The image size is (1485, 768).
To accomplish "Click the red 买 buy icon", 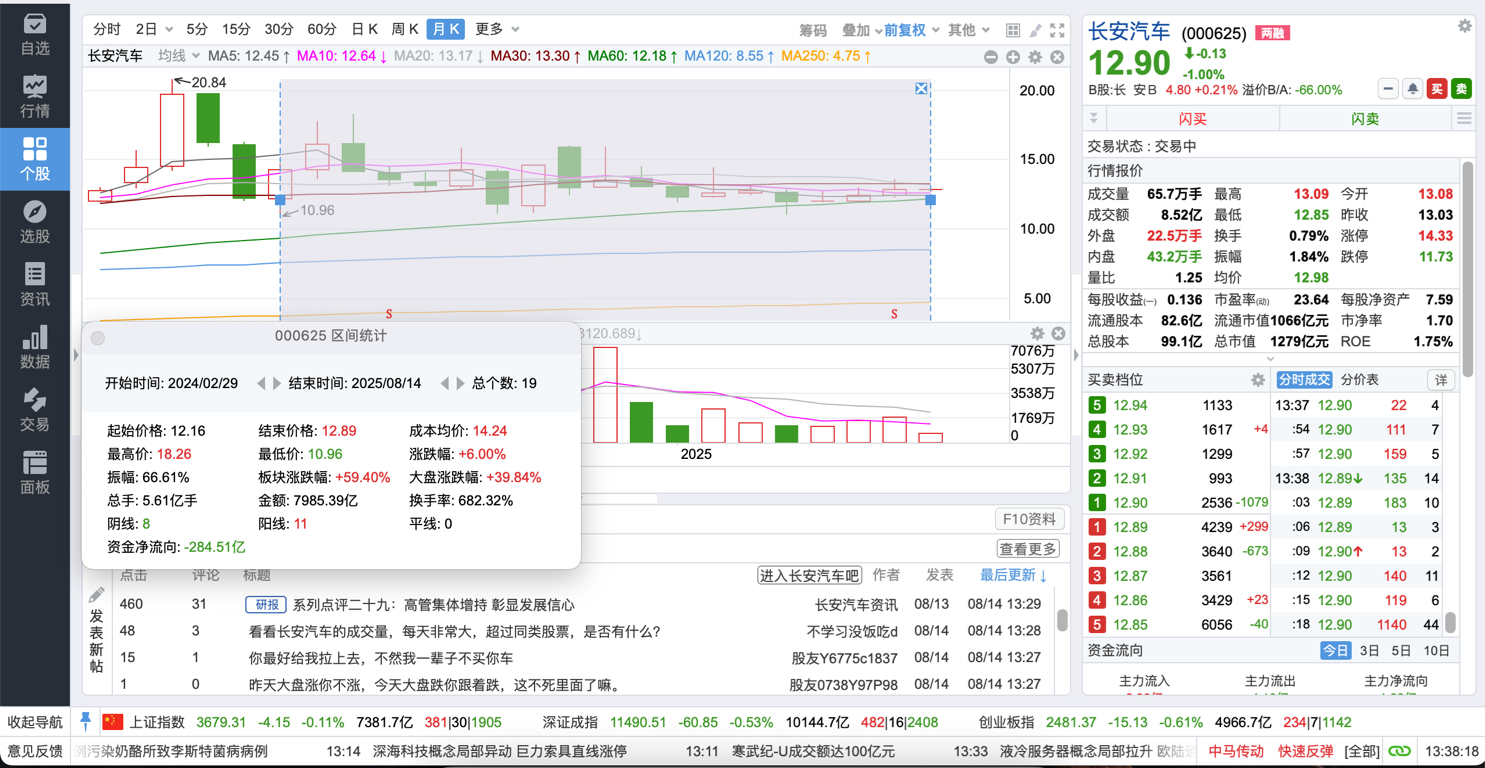I will point(1437,89).
